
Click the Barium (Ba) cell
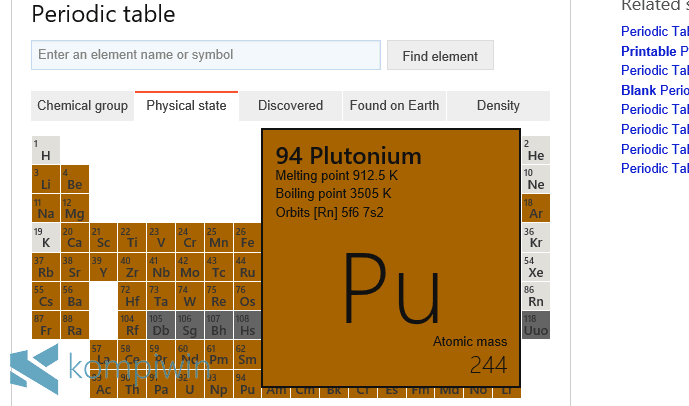(x=75, y=296)
